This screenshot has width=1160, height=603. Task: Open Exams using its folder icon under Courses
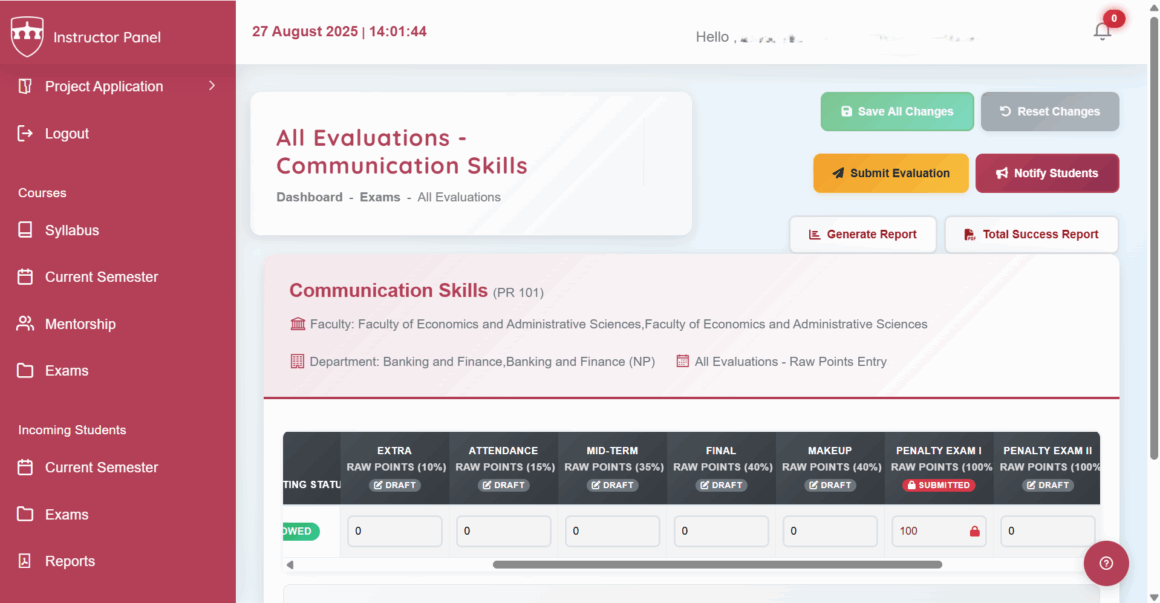click(x=24, y=370)
